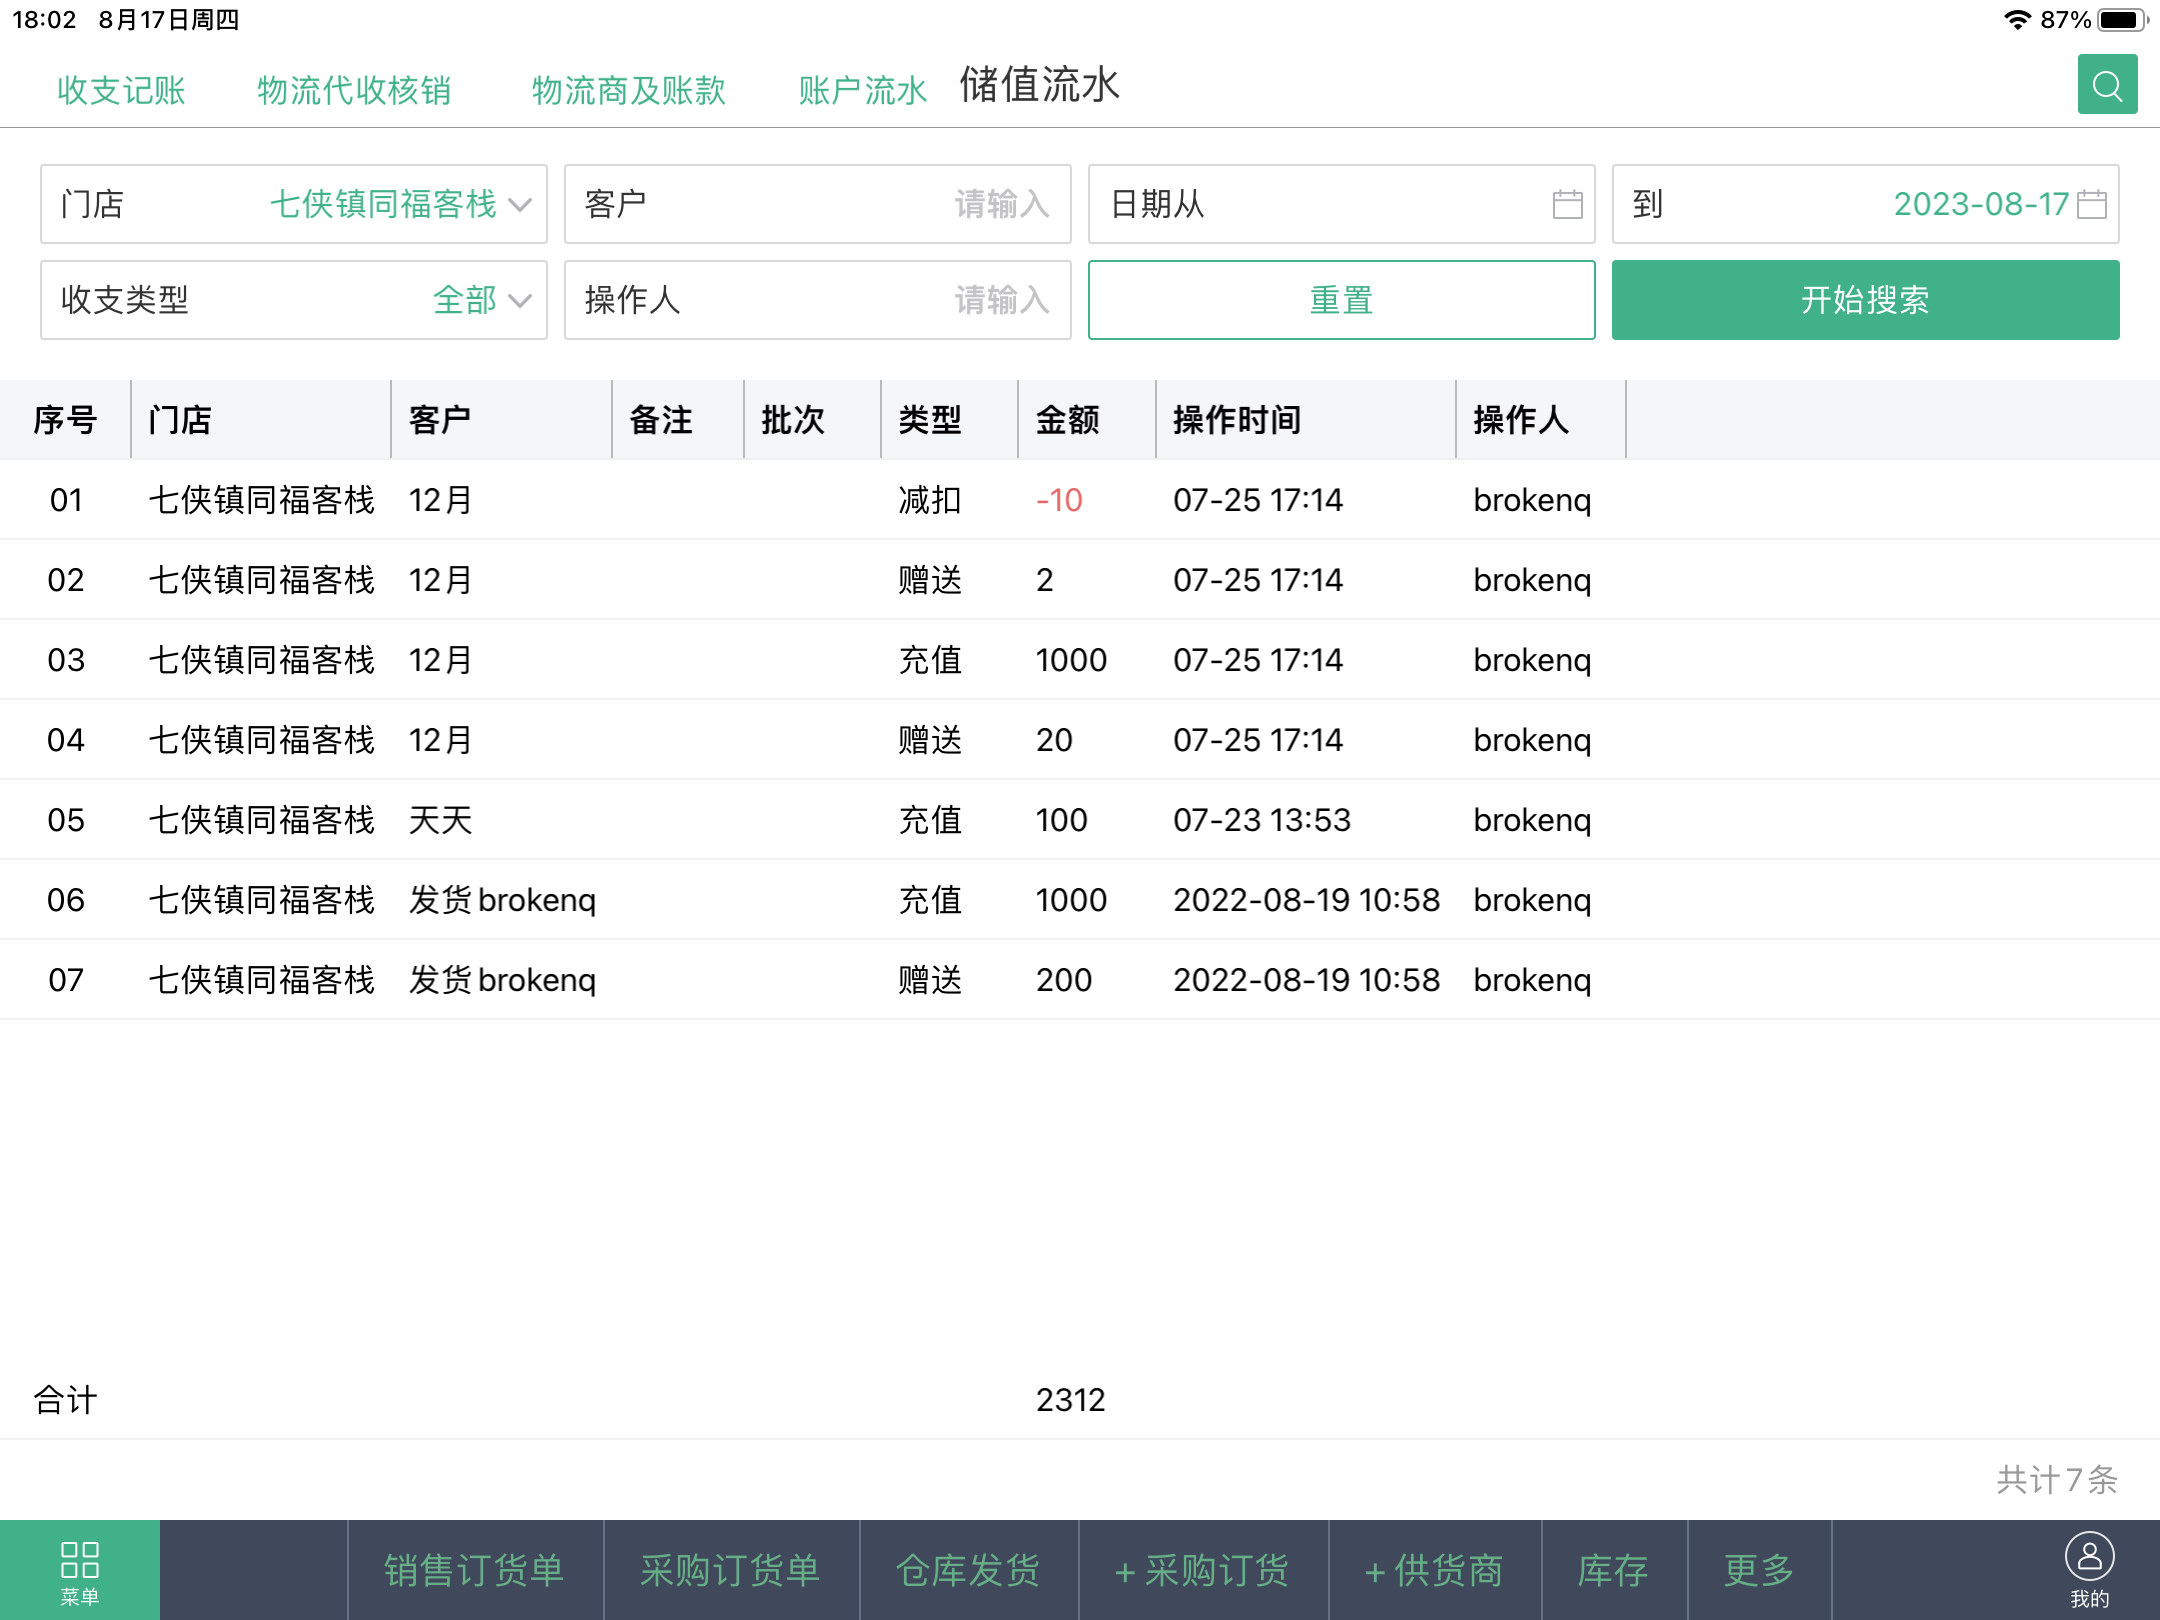Select amount 200 in row 07

(1064, 980)
